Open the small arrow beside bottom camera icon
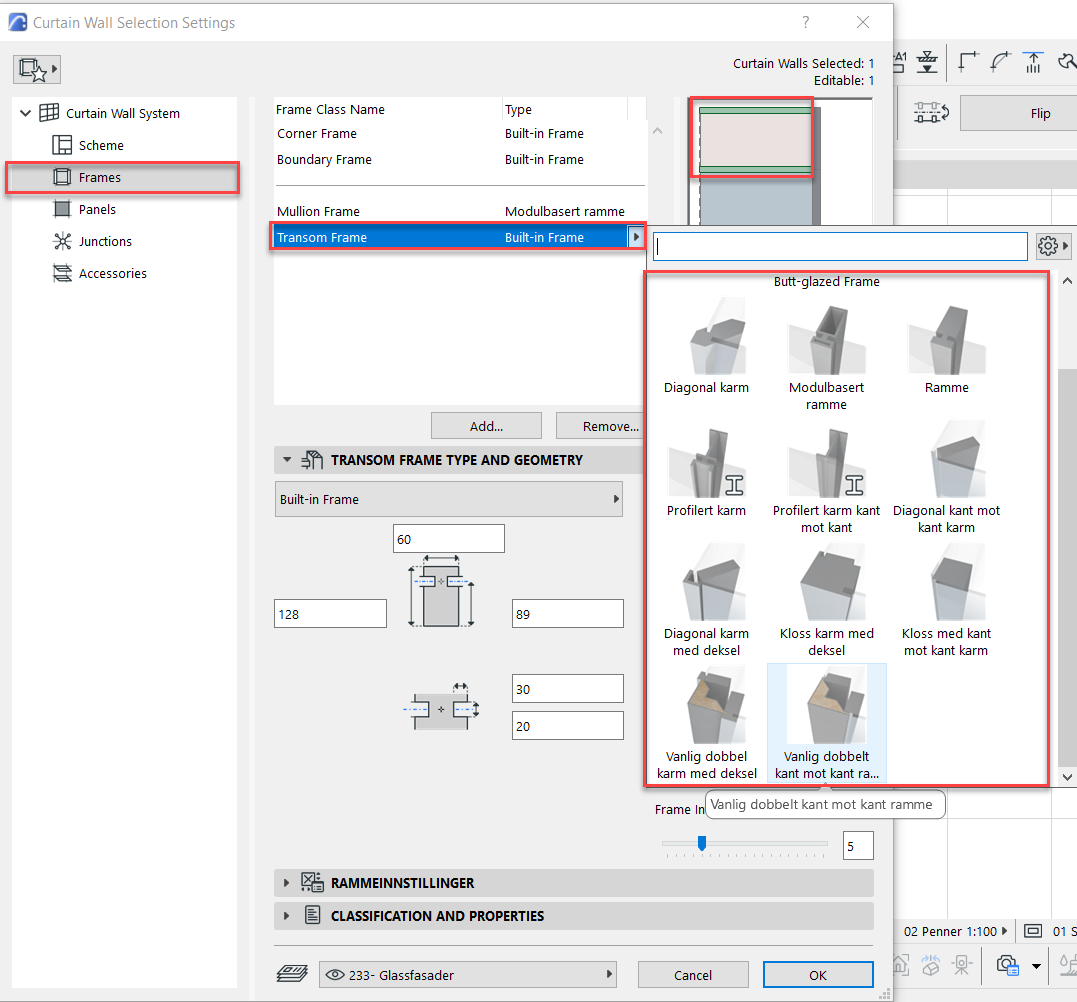The width and height of the screenshot is (1077, 1002). pos(1036,966)
